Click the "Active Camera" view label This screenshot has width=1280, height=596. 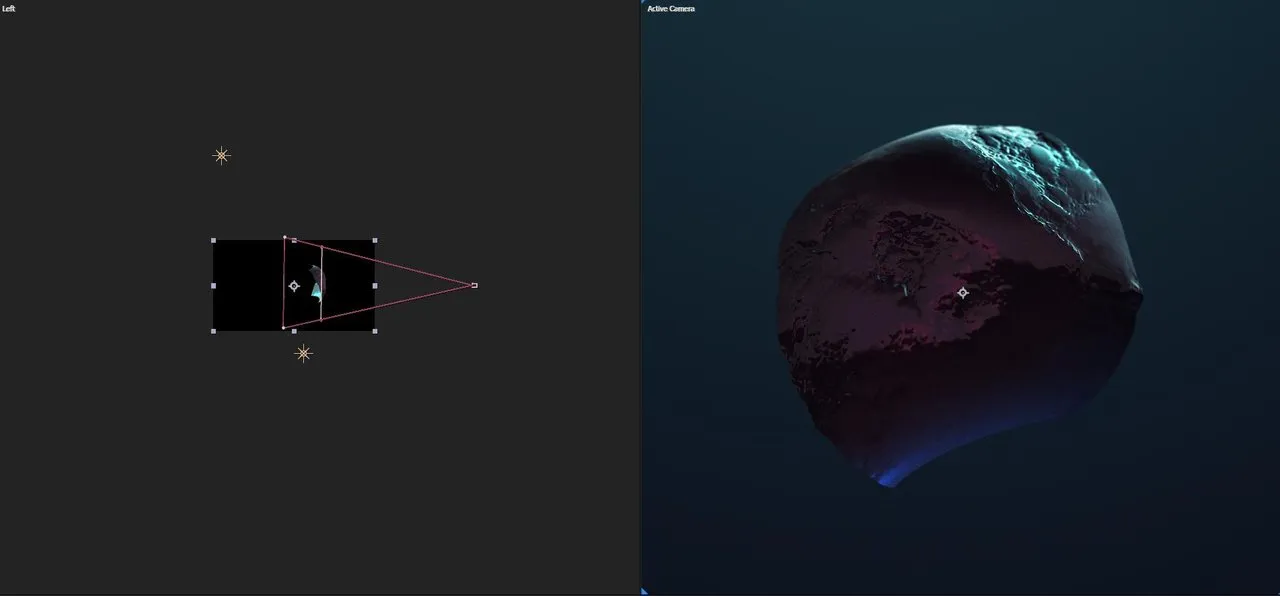[671, 8]
